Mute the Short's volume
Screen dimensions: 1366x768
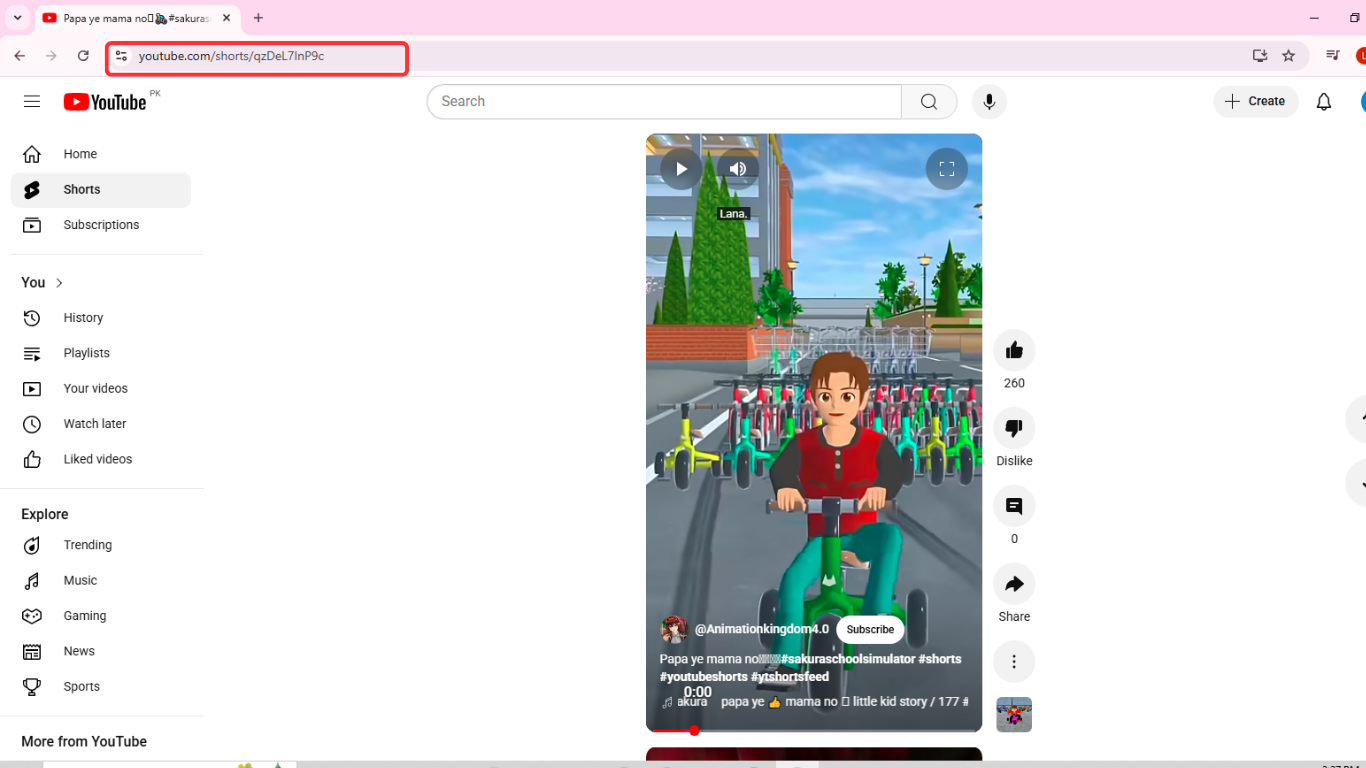738,169
